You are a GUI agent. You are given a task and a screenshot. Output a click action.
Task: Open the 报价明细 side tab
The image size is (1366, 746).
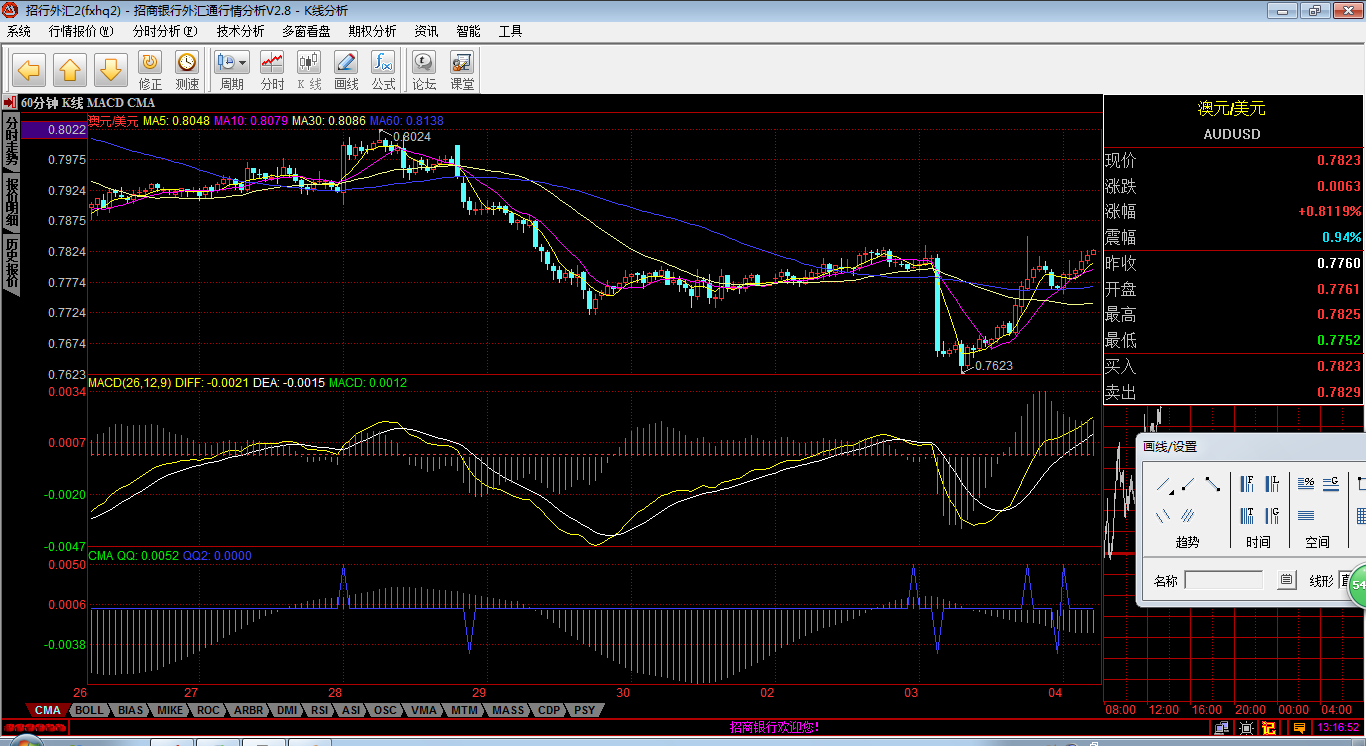point(11,202)
